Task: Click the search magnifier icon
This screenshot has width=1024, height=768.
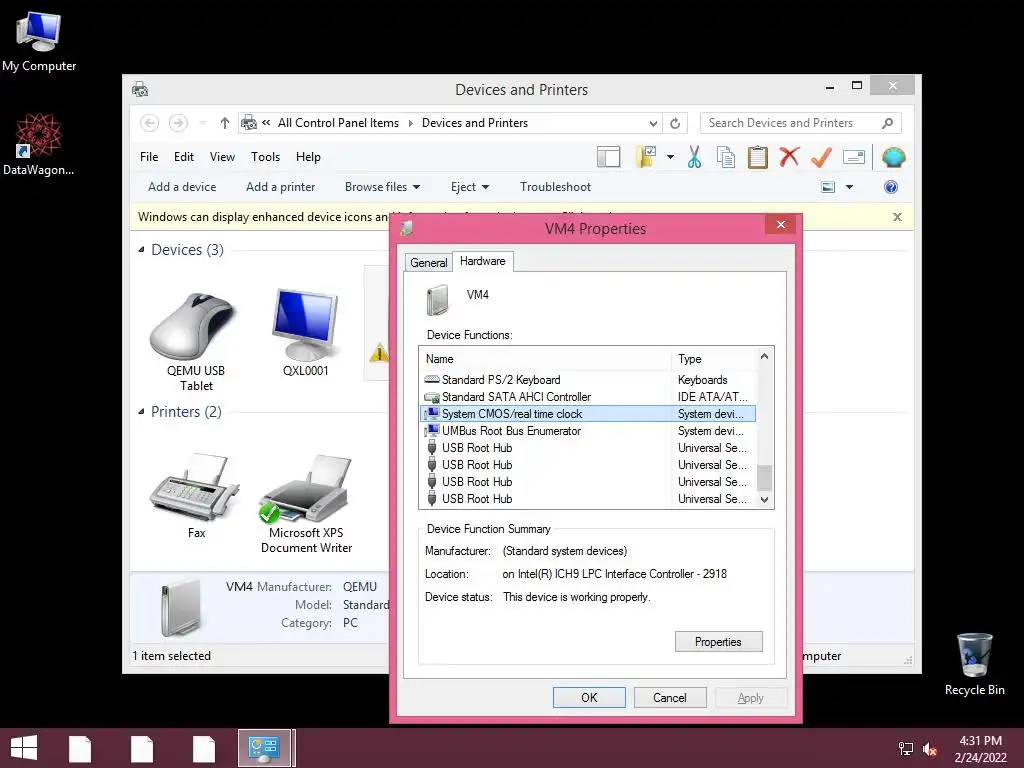Action: pyautogui.click(x=887, y=123)
